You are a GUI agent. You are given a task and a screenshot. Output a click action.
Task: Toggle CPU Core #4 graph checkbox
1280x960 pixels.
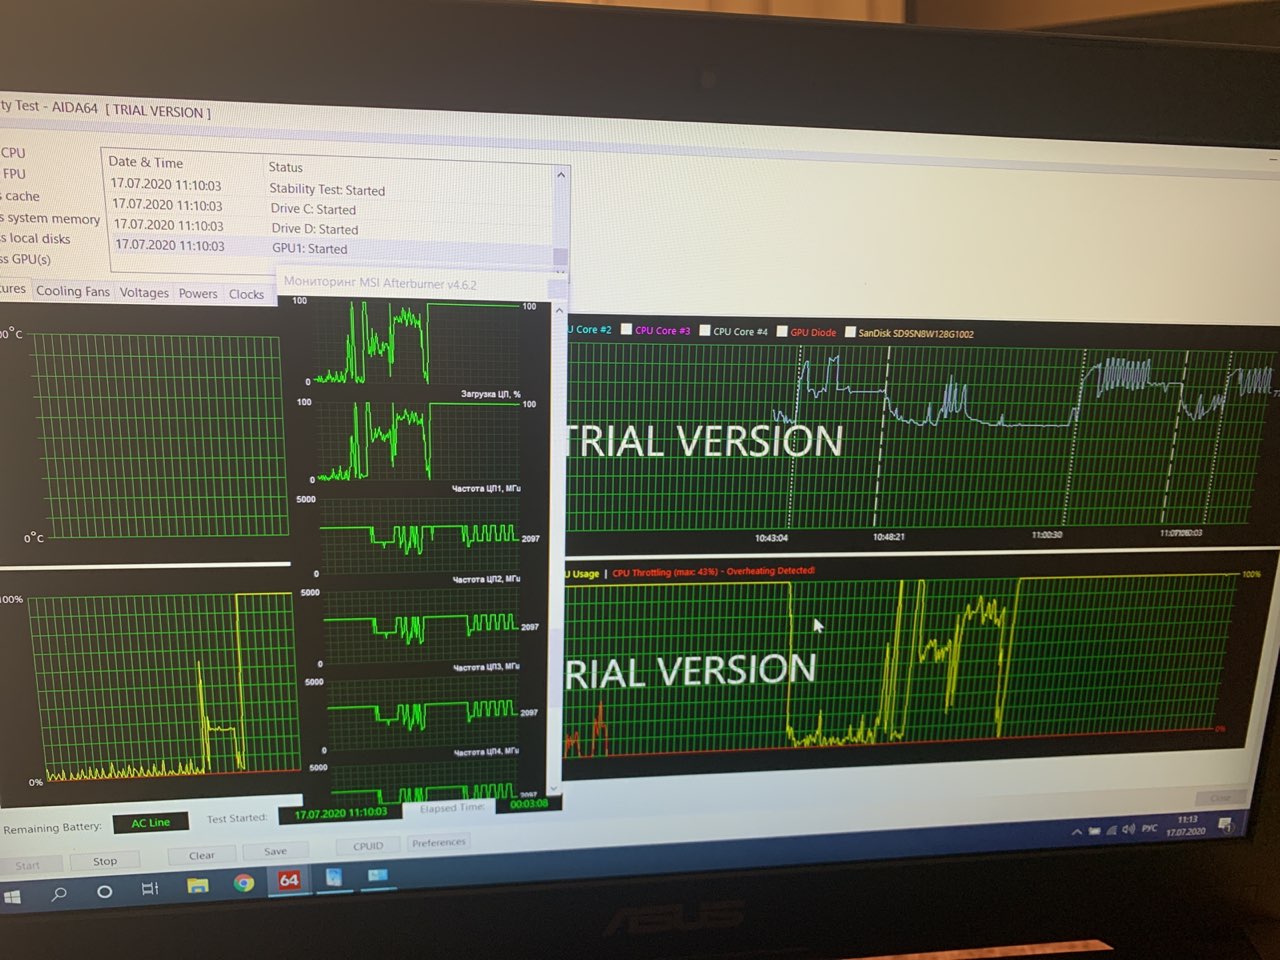tap(705, 330)
